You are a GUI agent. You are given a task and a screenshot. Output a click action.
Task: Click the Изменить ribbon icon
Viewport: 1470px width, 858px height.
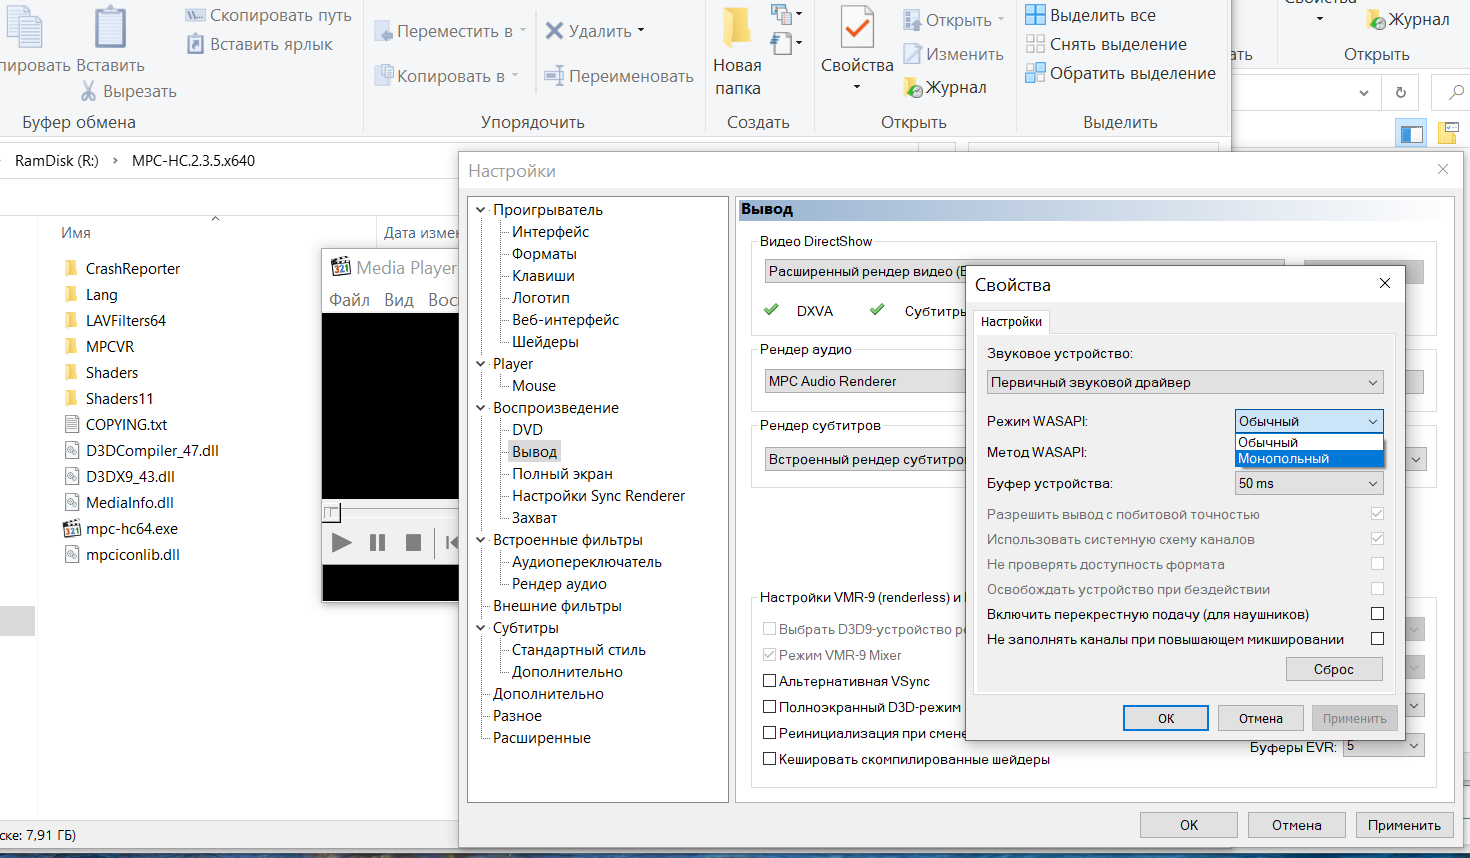coord(912,54)
